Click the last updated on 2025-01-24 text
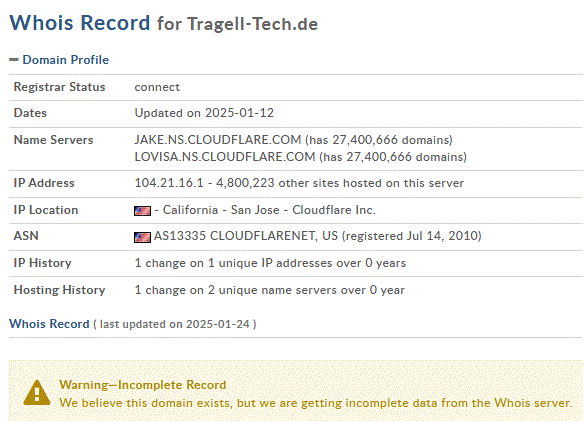 [x=175, y=324]
